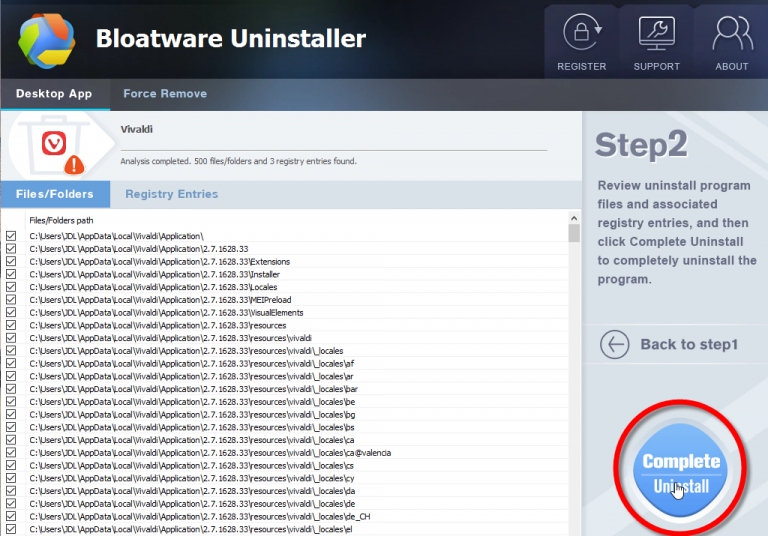Select the row ending in _locales\cs
768x536 pixels.
[284, 465]
